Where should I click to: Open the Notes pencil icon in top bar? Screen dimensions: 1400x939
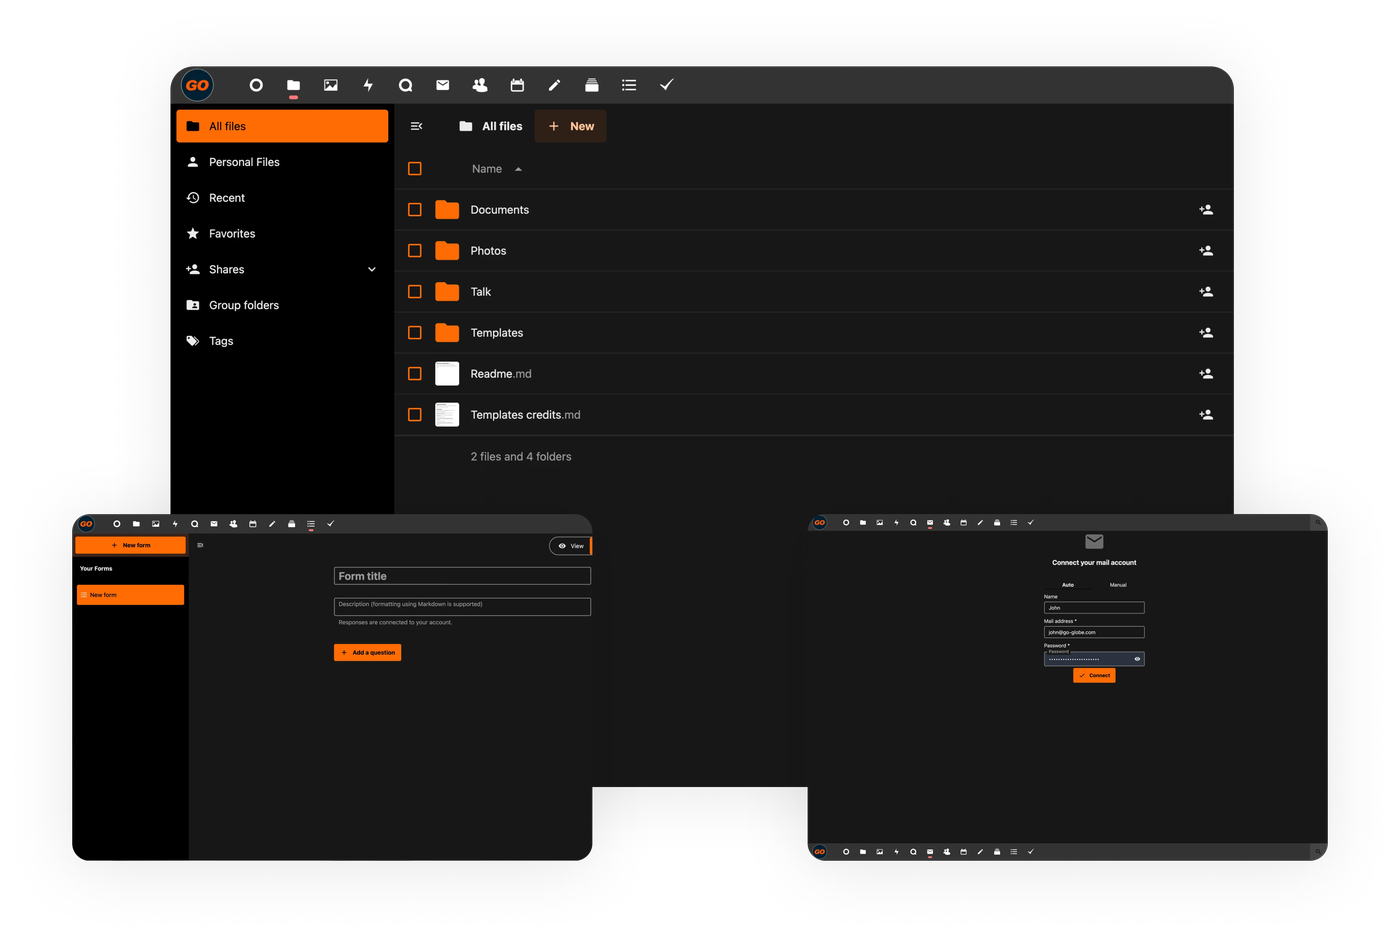click(554, 86)
